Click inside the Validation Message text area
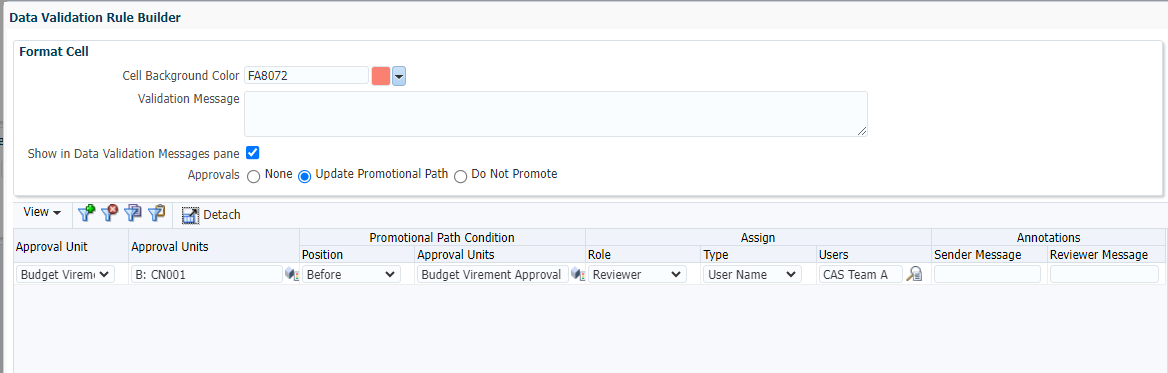This screenshot has width=1168, height=373. pyautogui.click(x=556, y=114)
